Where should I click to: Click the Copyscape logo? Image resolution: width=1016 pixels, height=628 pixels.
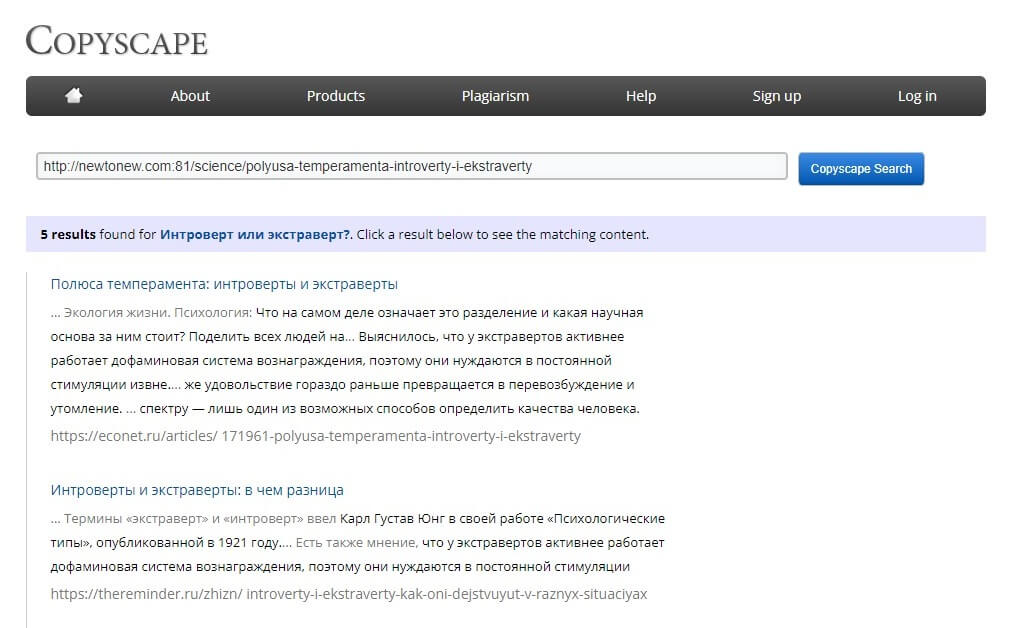pyautogui.click(x=116, y=41)
